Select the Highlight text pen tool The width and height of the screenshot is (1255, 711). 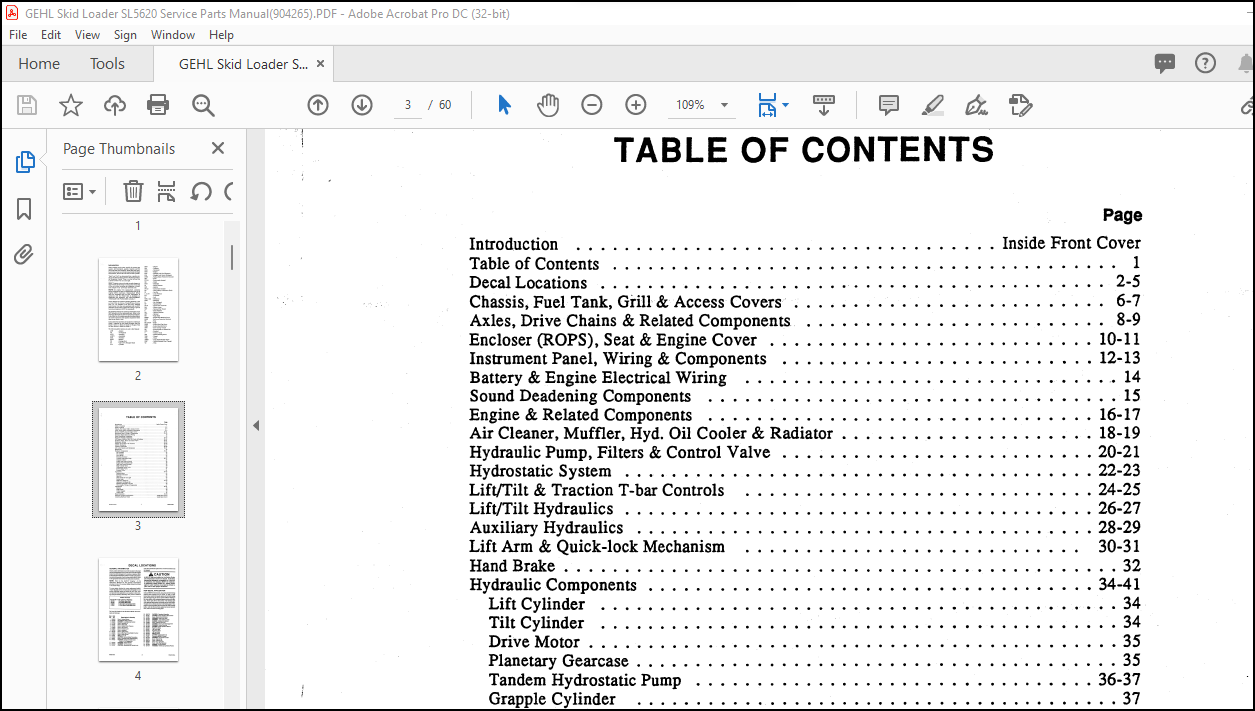coord(932,105)
